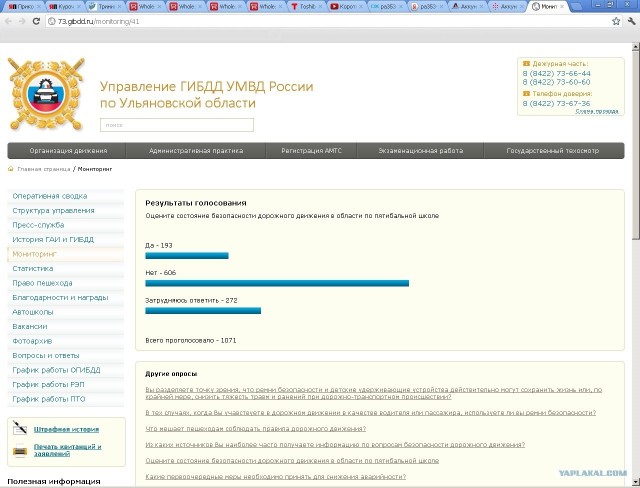Click the site search input field
The height and width of the screenshot is (488, 640).
(177, 125)
